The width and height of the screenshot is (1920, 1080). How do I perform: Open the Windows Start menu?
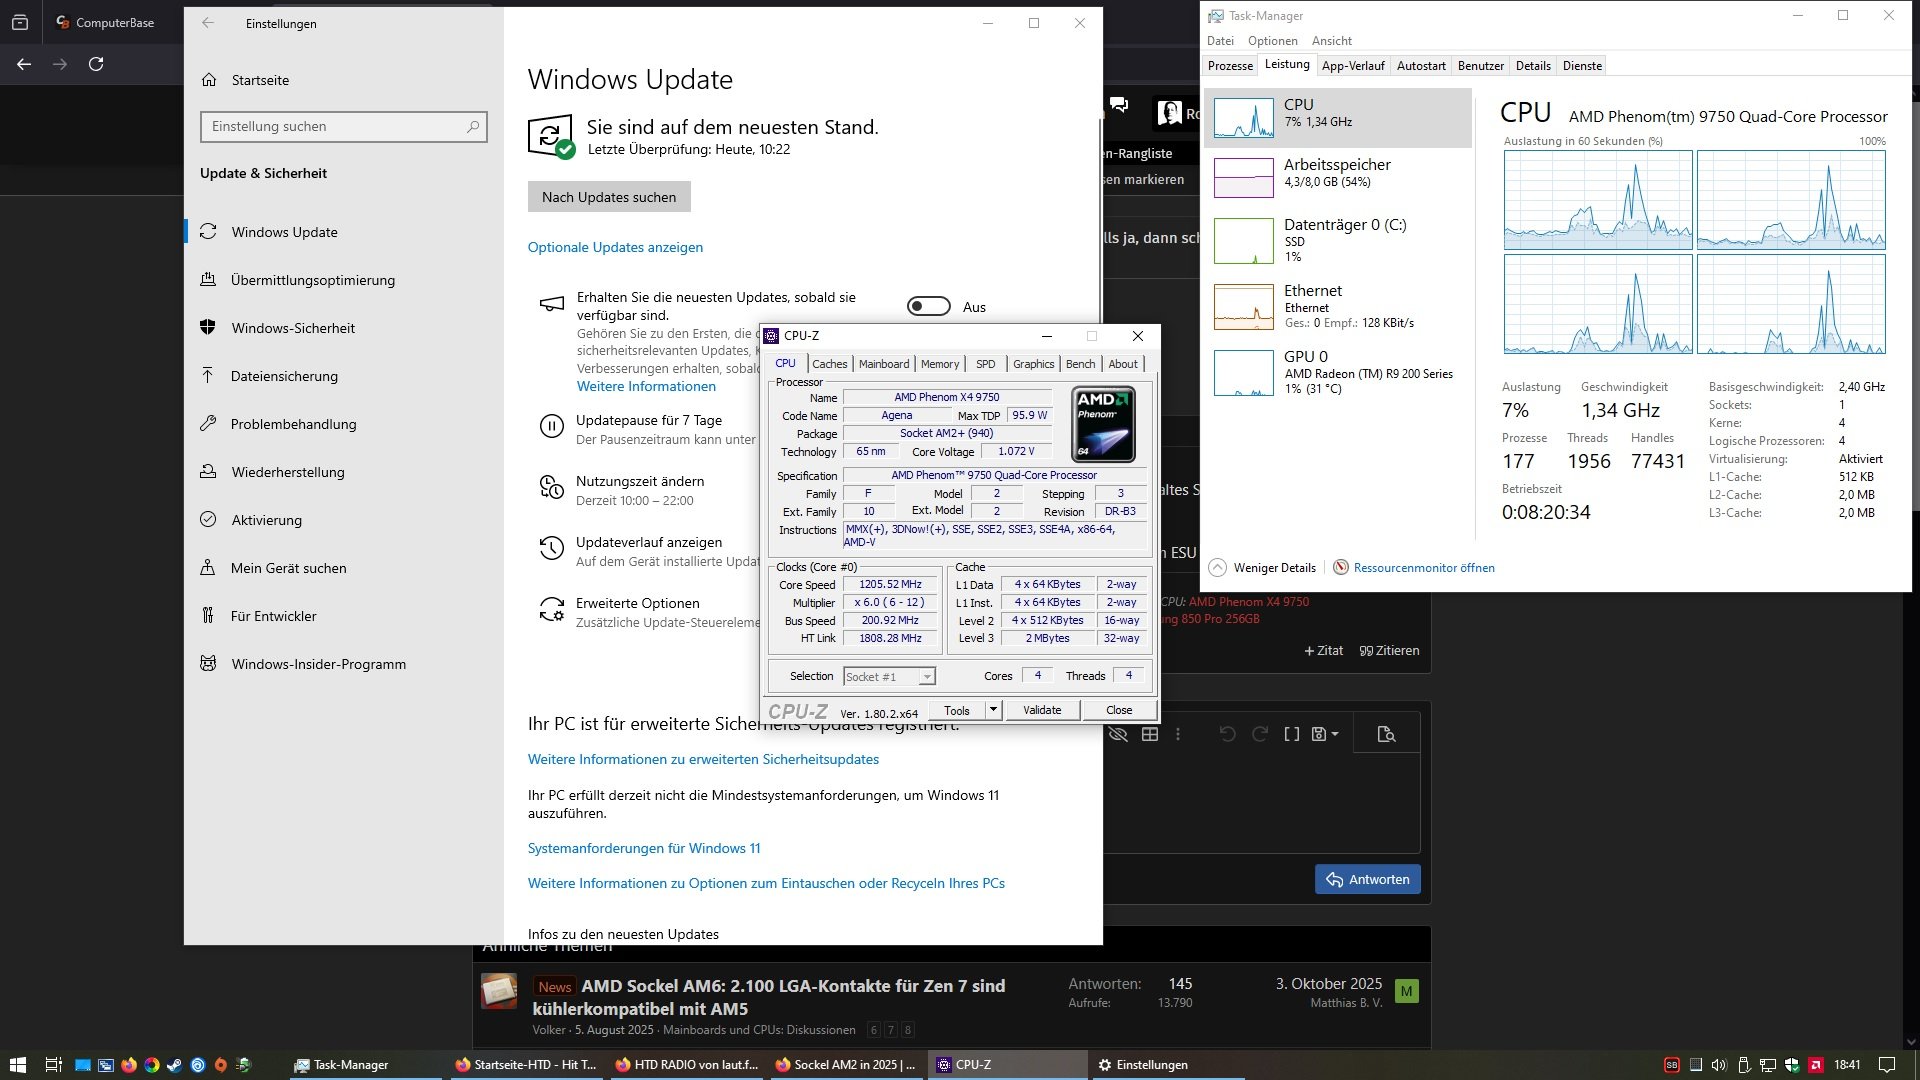click(17, 1064)
